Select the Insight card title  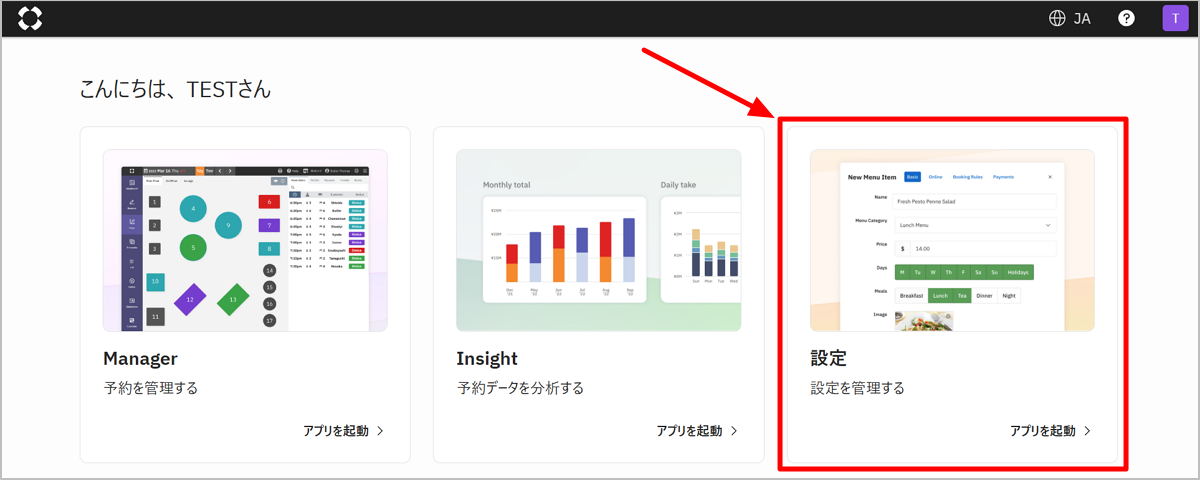click(x=487, y=358)
